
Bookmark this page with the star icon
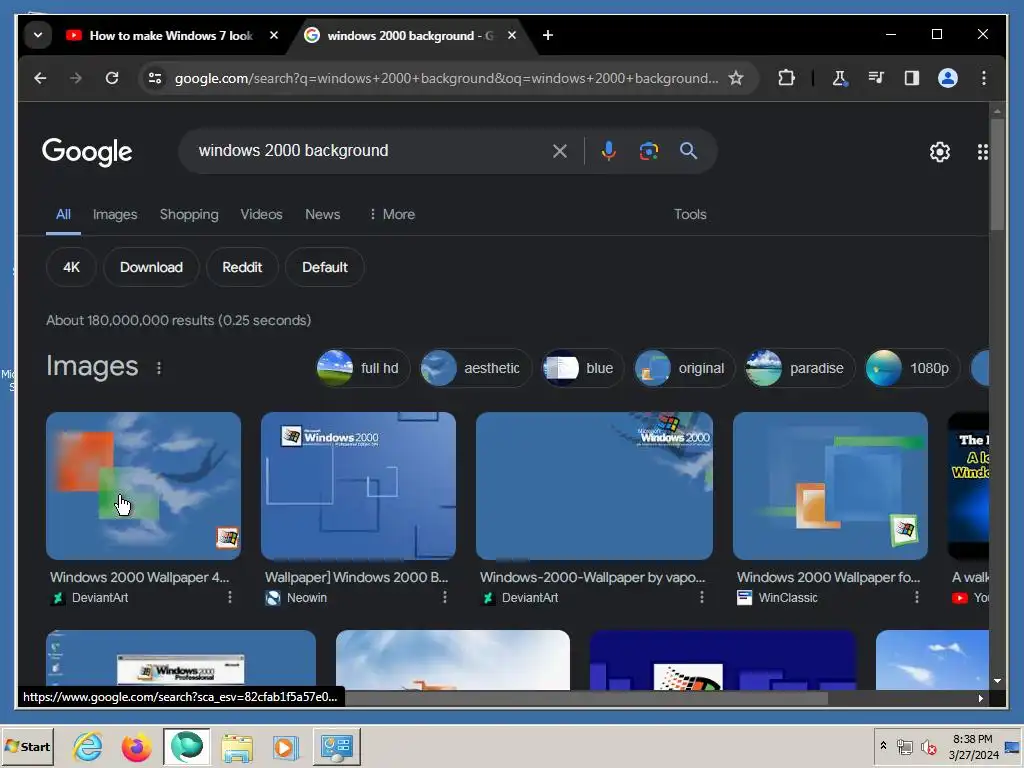736,78
